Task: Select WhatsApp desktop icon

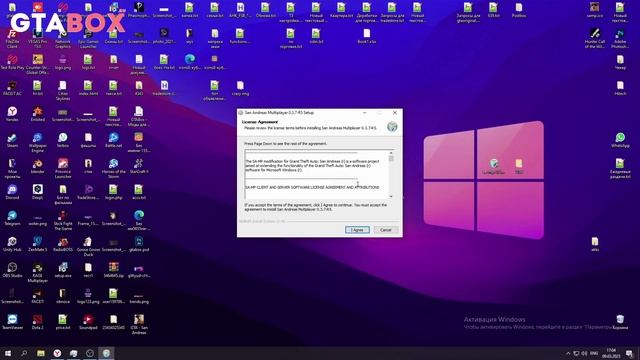Action: coord(620,140)
